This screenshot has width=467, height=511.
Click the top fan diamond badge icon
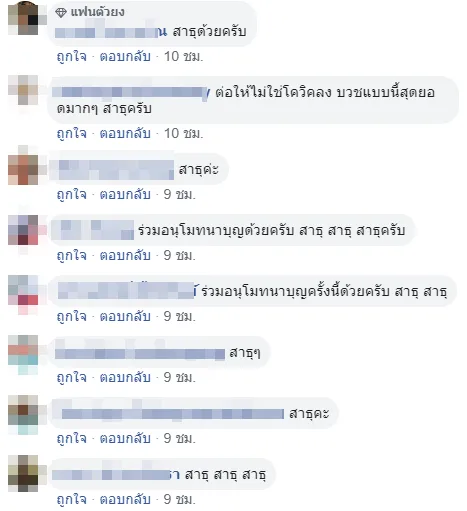click(x=61, y=13)
